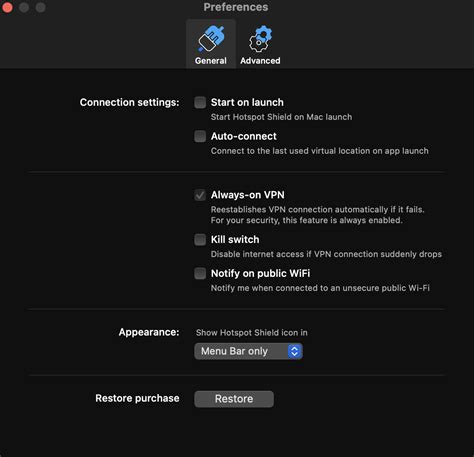This screenshot has width=474, height=457.
Task: Click 'Start Hotspot Shield on Mac launch' text
Action: click(281, 117)
